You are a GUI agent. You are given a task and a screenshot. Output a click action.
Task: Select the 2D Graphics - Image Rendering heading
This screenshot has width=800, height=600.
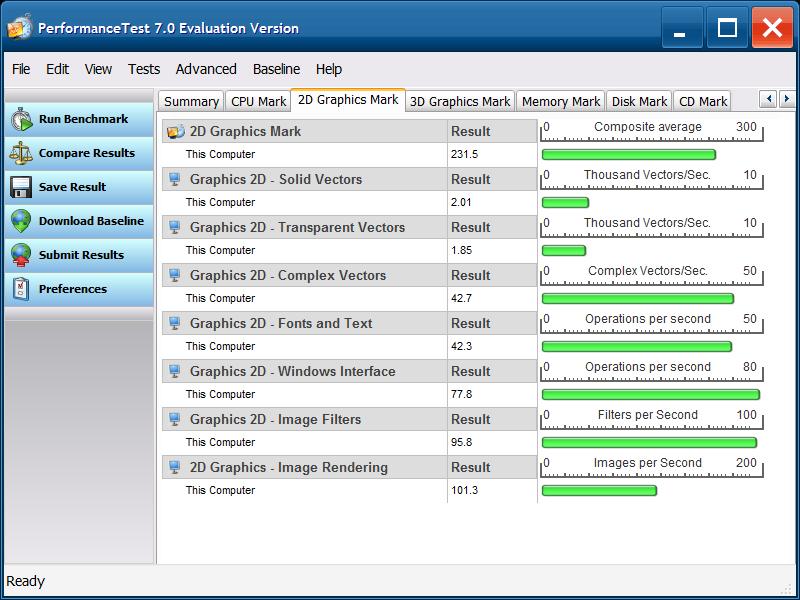pyautogui.click(x=289, y=467)
